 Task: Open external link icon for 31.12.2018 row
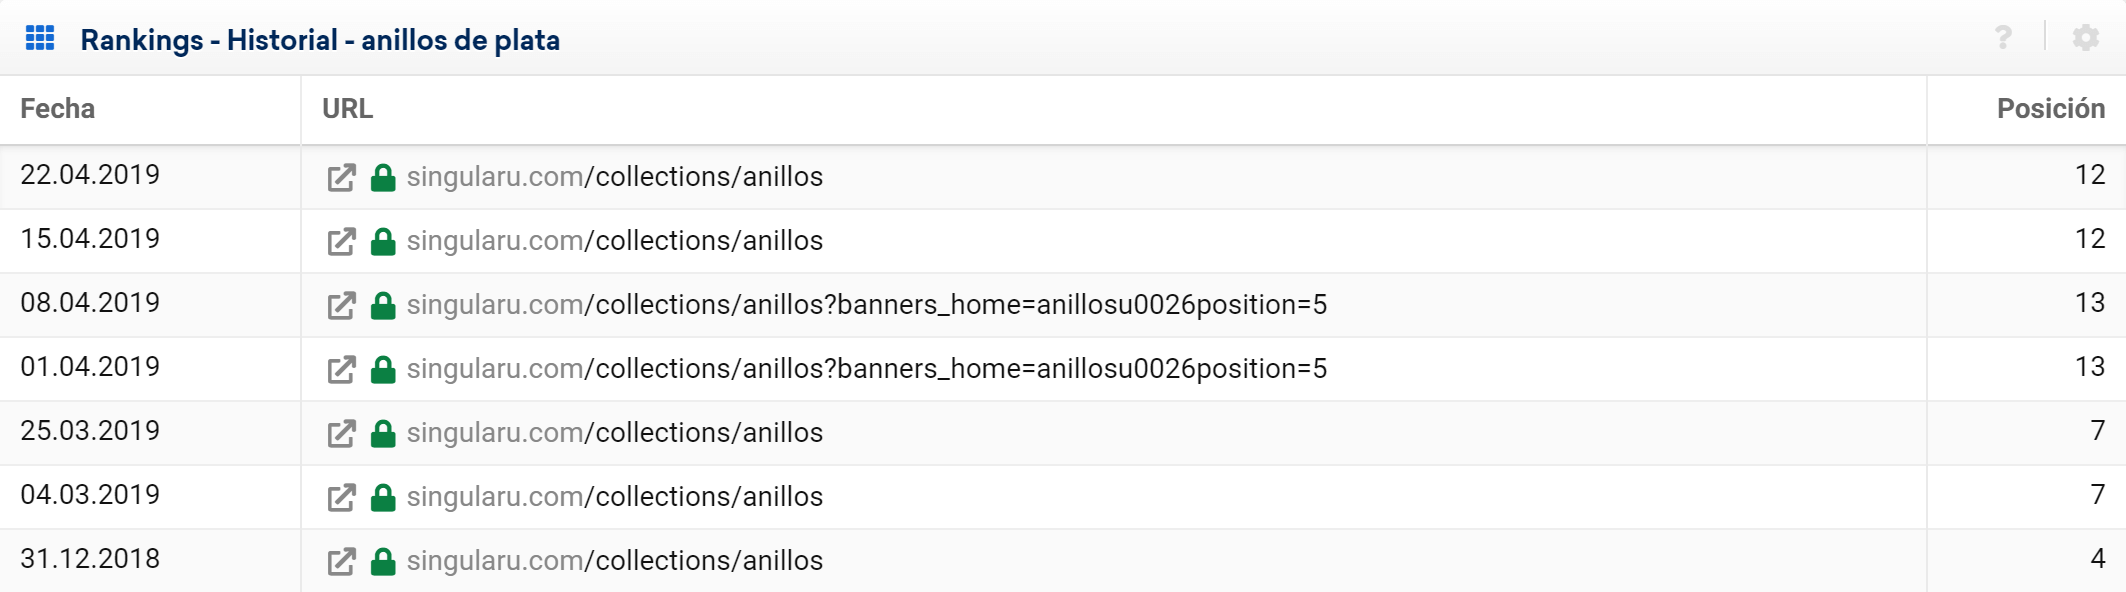(x=341, y=562)
